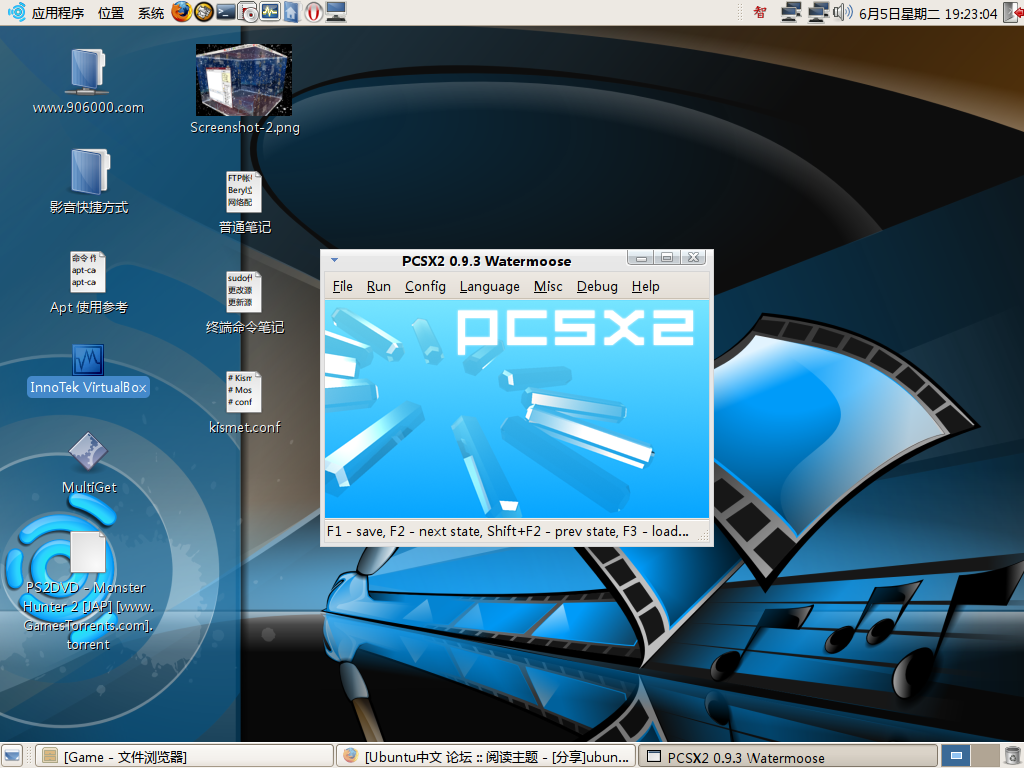The height and width of the screenshot is (768, 1024).
Task: Select the www.906000.com desktop icon
Action: pos(88,81)
